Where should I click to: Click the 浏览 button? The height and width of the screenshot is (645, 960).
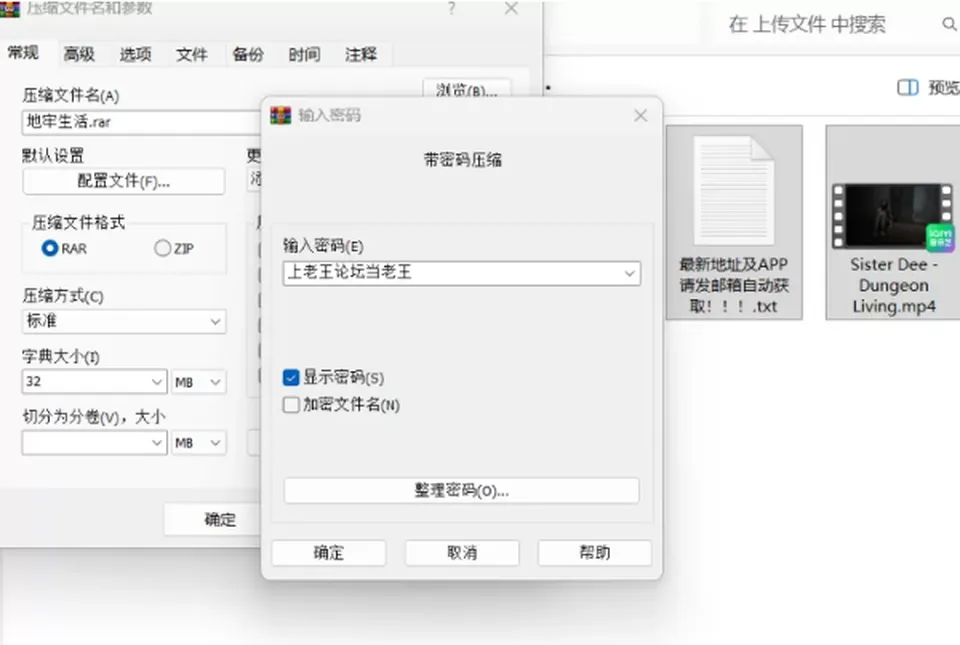click(x=467, y=89)
